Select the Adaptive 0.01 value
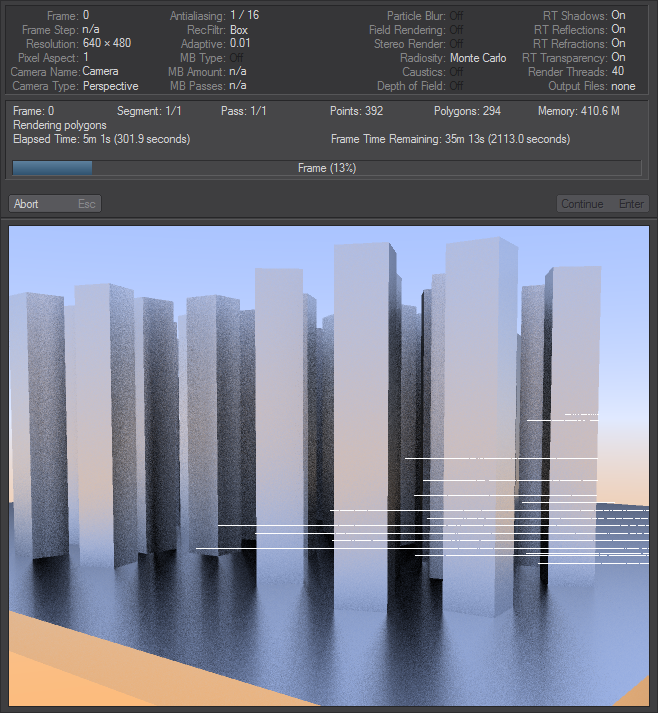The image size is (658, 713). click(x=241, y=44)
